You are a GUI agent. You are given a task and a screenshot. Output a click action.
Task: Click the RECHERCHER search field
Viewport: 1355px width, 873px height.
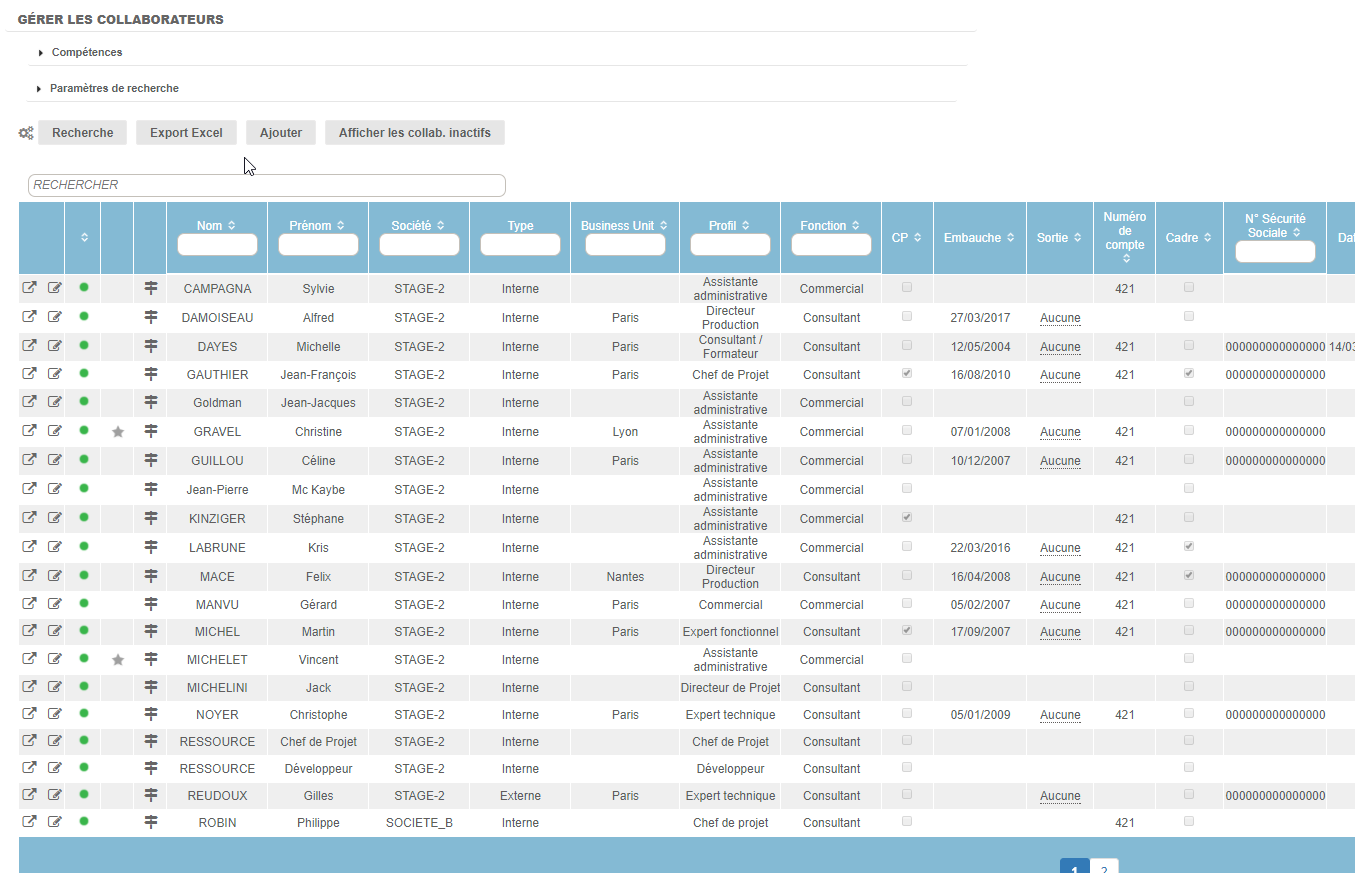tap(267, 185)
